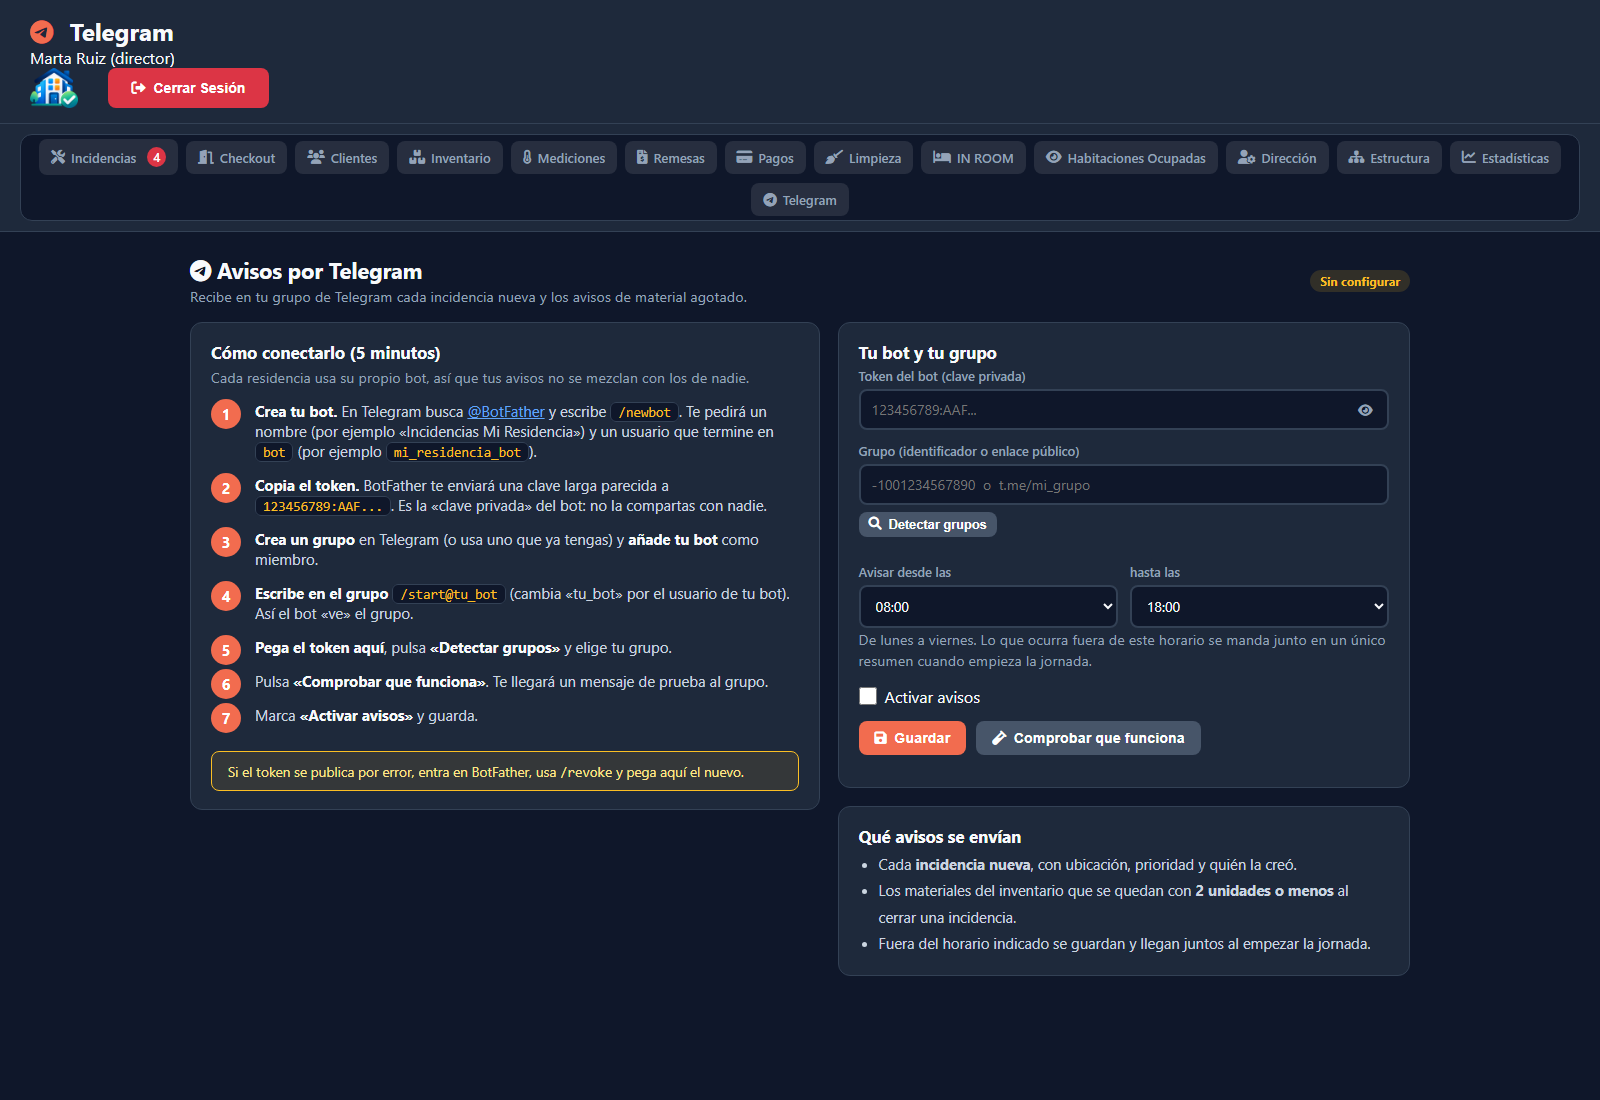Screen dimensions: 1600x1100
Task: Click the mi_residencia_bot example text
Action: click(457, 452)
